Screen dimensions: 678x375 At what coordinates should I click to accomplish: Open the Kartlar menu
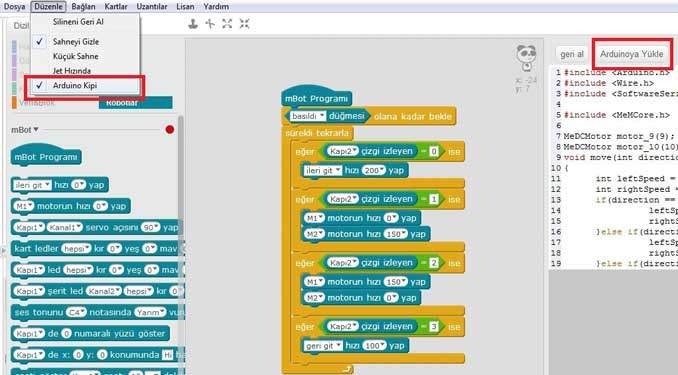(116, 6)
